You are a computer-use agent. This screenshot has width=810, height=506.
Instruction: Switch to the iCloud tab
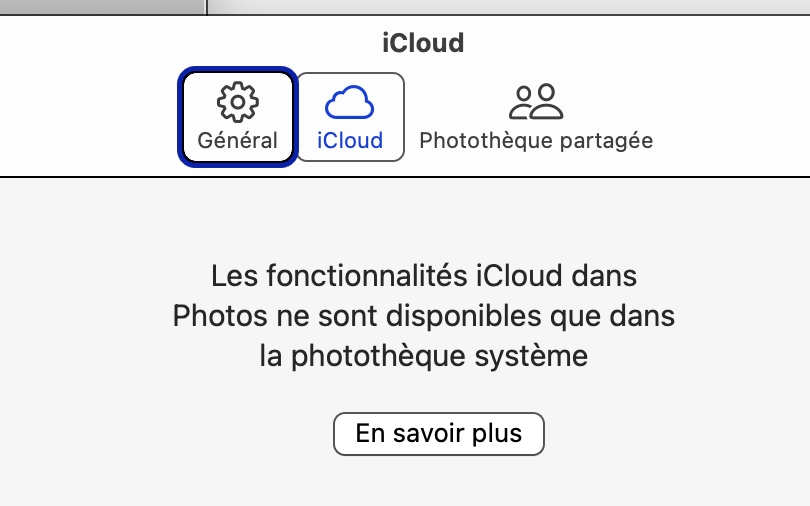350,117
